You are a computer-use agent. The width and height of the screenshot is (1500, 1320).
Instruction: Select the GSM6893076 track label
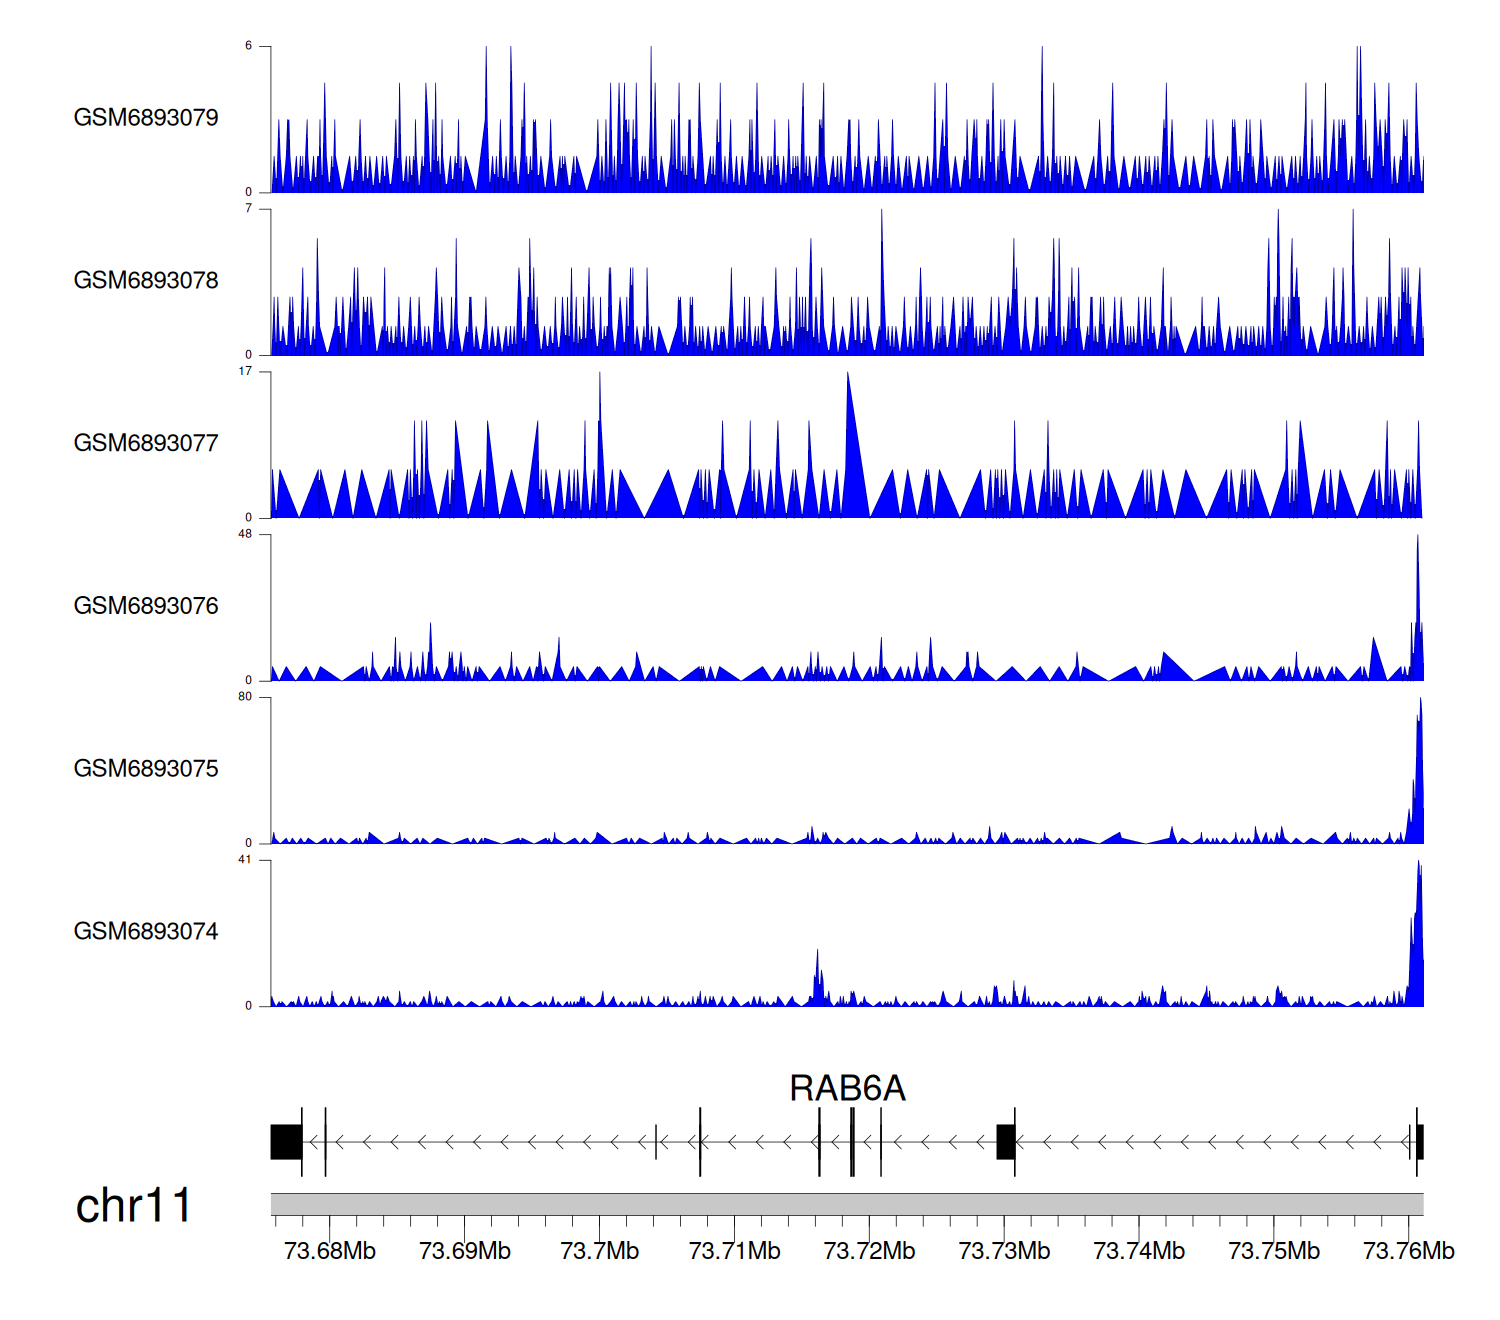pyautogui.click(x=146, y=606)
